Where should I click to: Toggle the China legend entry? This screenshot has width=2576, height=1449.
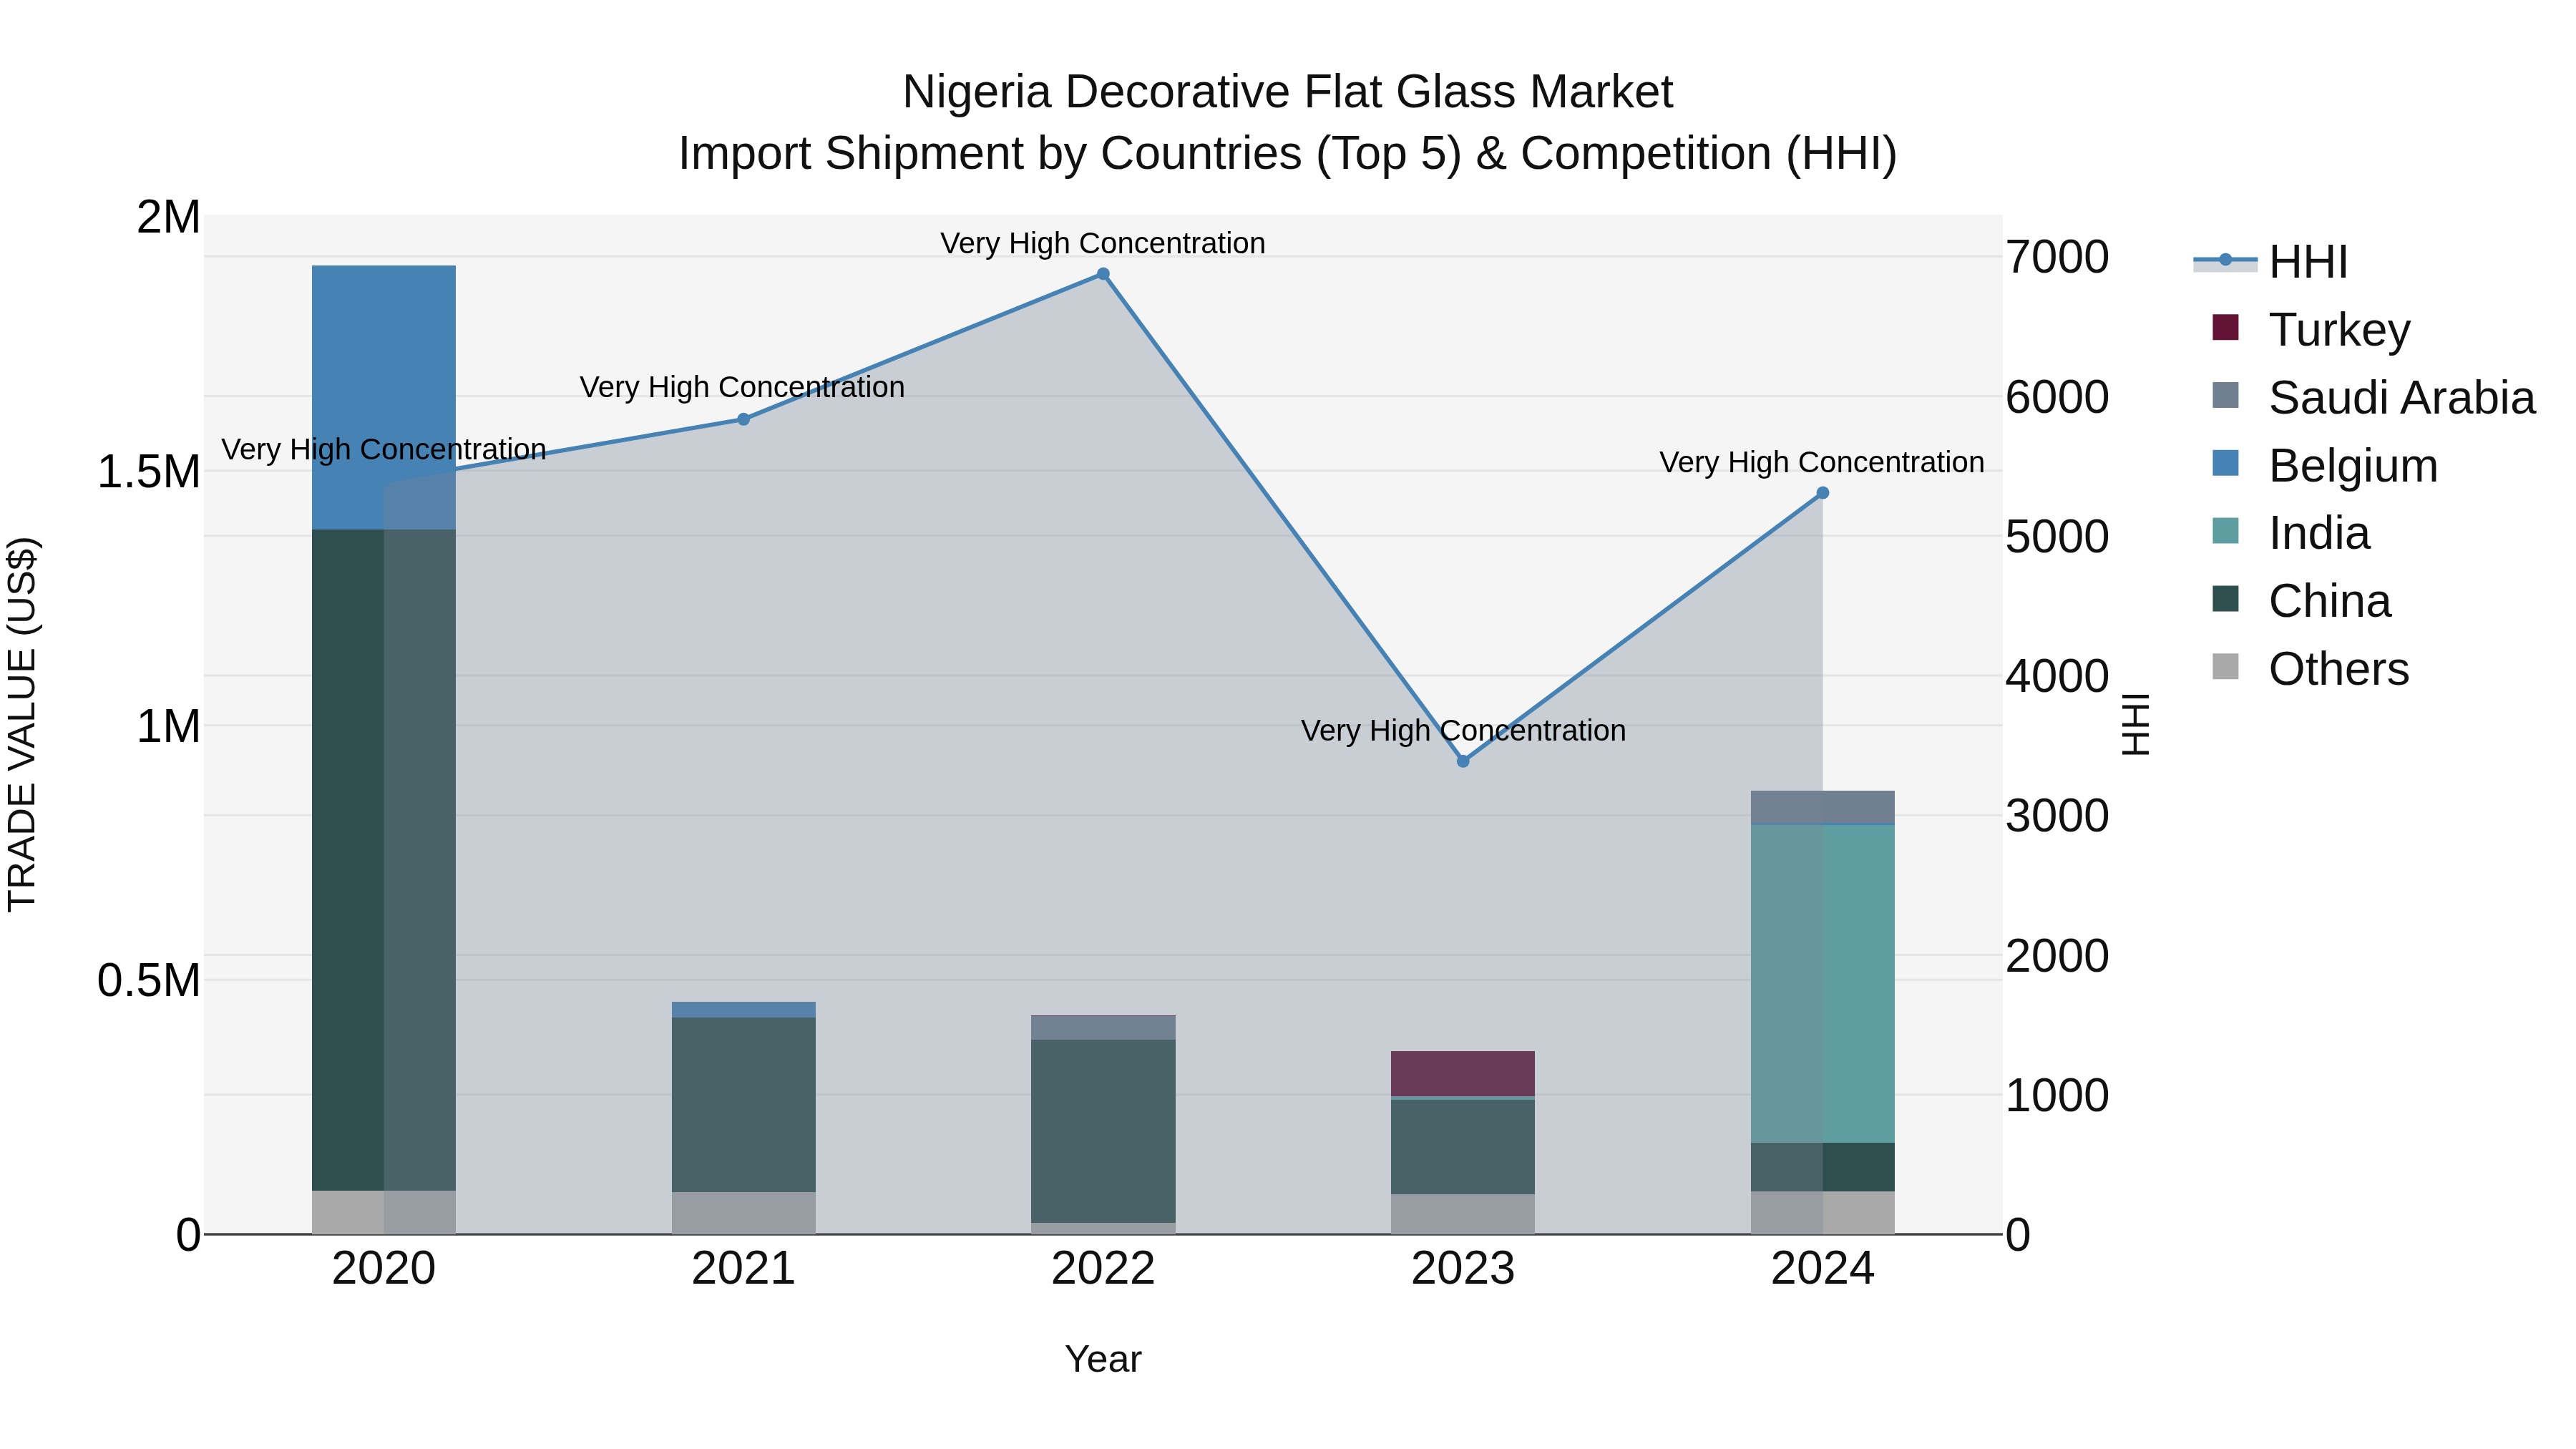2301,600
